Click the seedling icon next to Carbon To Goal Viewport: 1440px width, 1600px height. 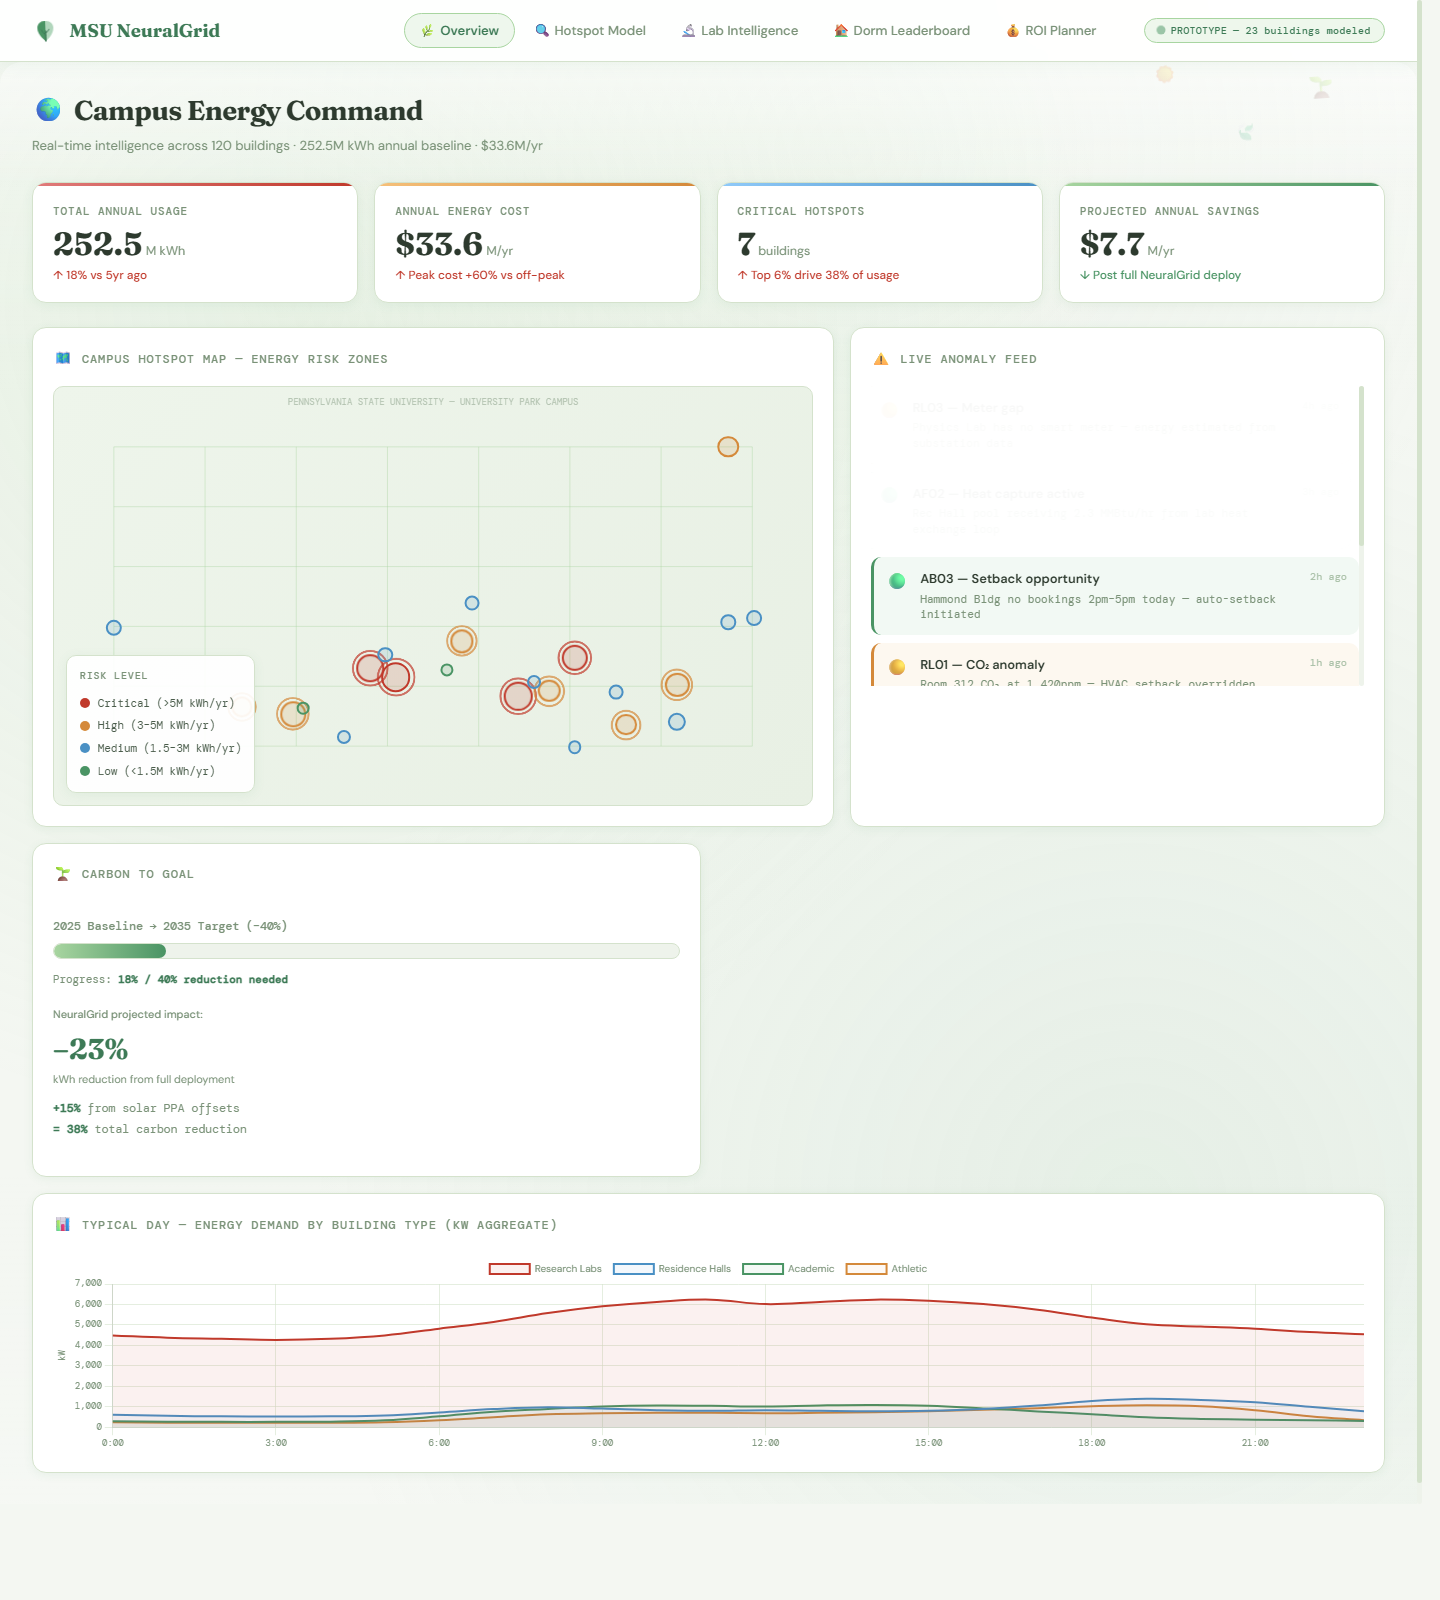63,874
